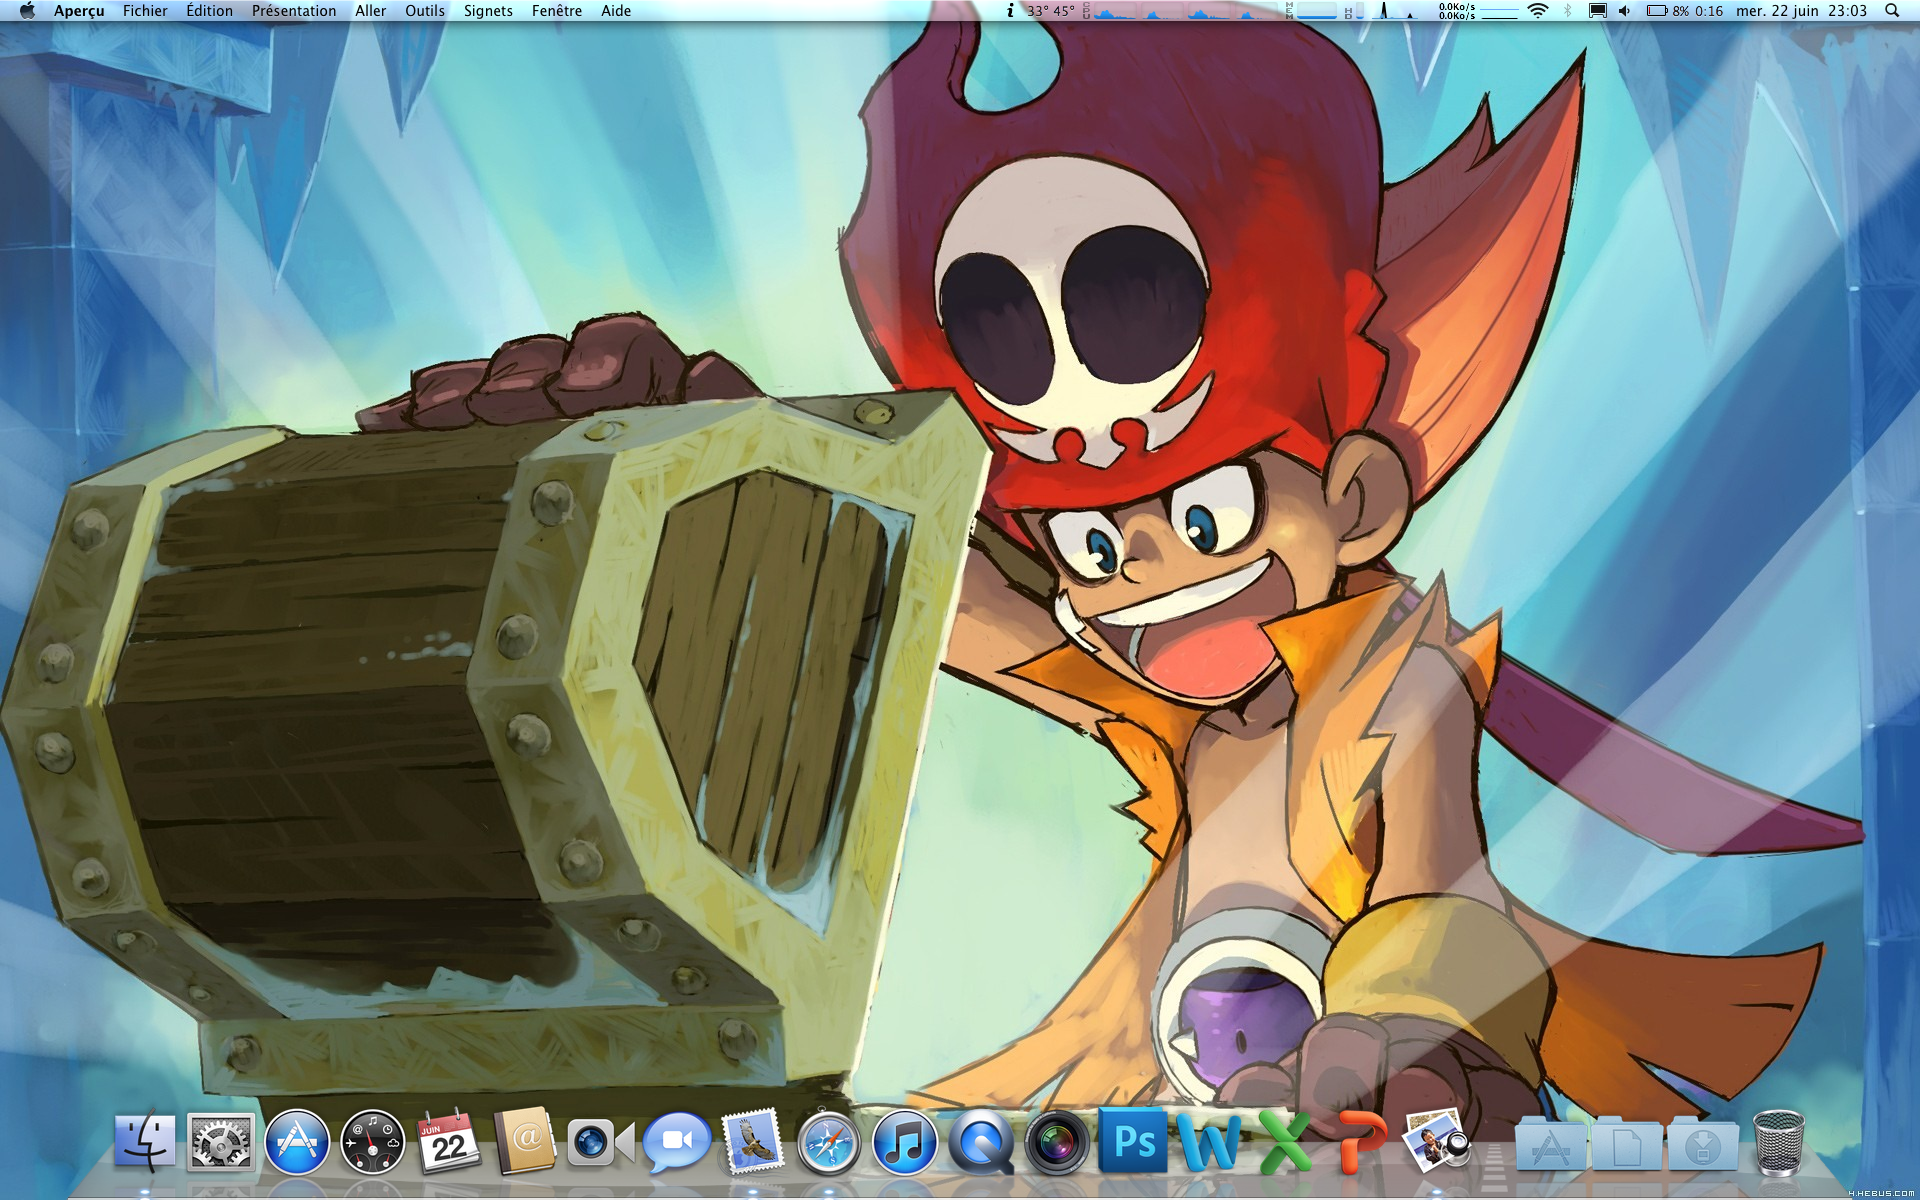Image resolution: width=1920 pixels, height=1200 pixels.
Task: Open the Présentation menu
Action: [293, 11]
